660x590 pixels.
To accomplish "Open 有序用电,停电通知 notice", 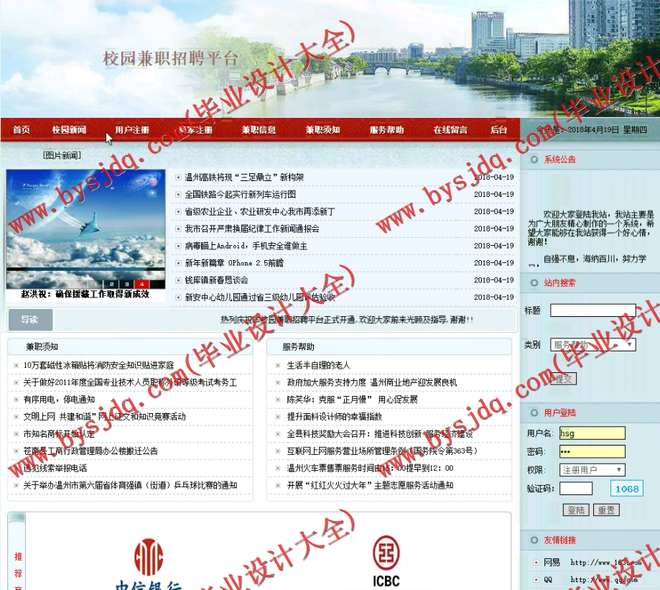I will (59, 399).
